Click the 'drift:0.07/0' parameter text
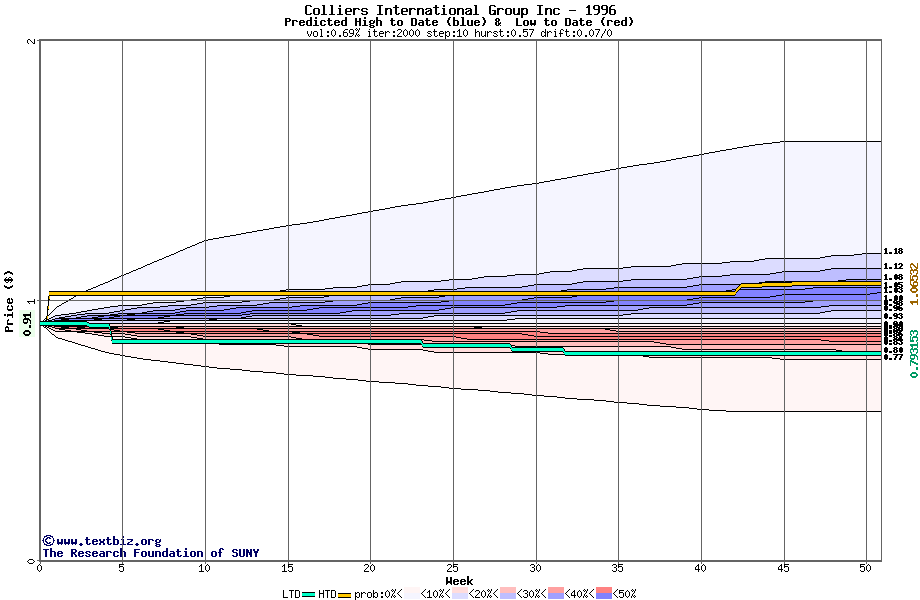 pos(576,33)
